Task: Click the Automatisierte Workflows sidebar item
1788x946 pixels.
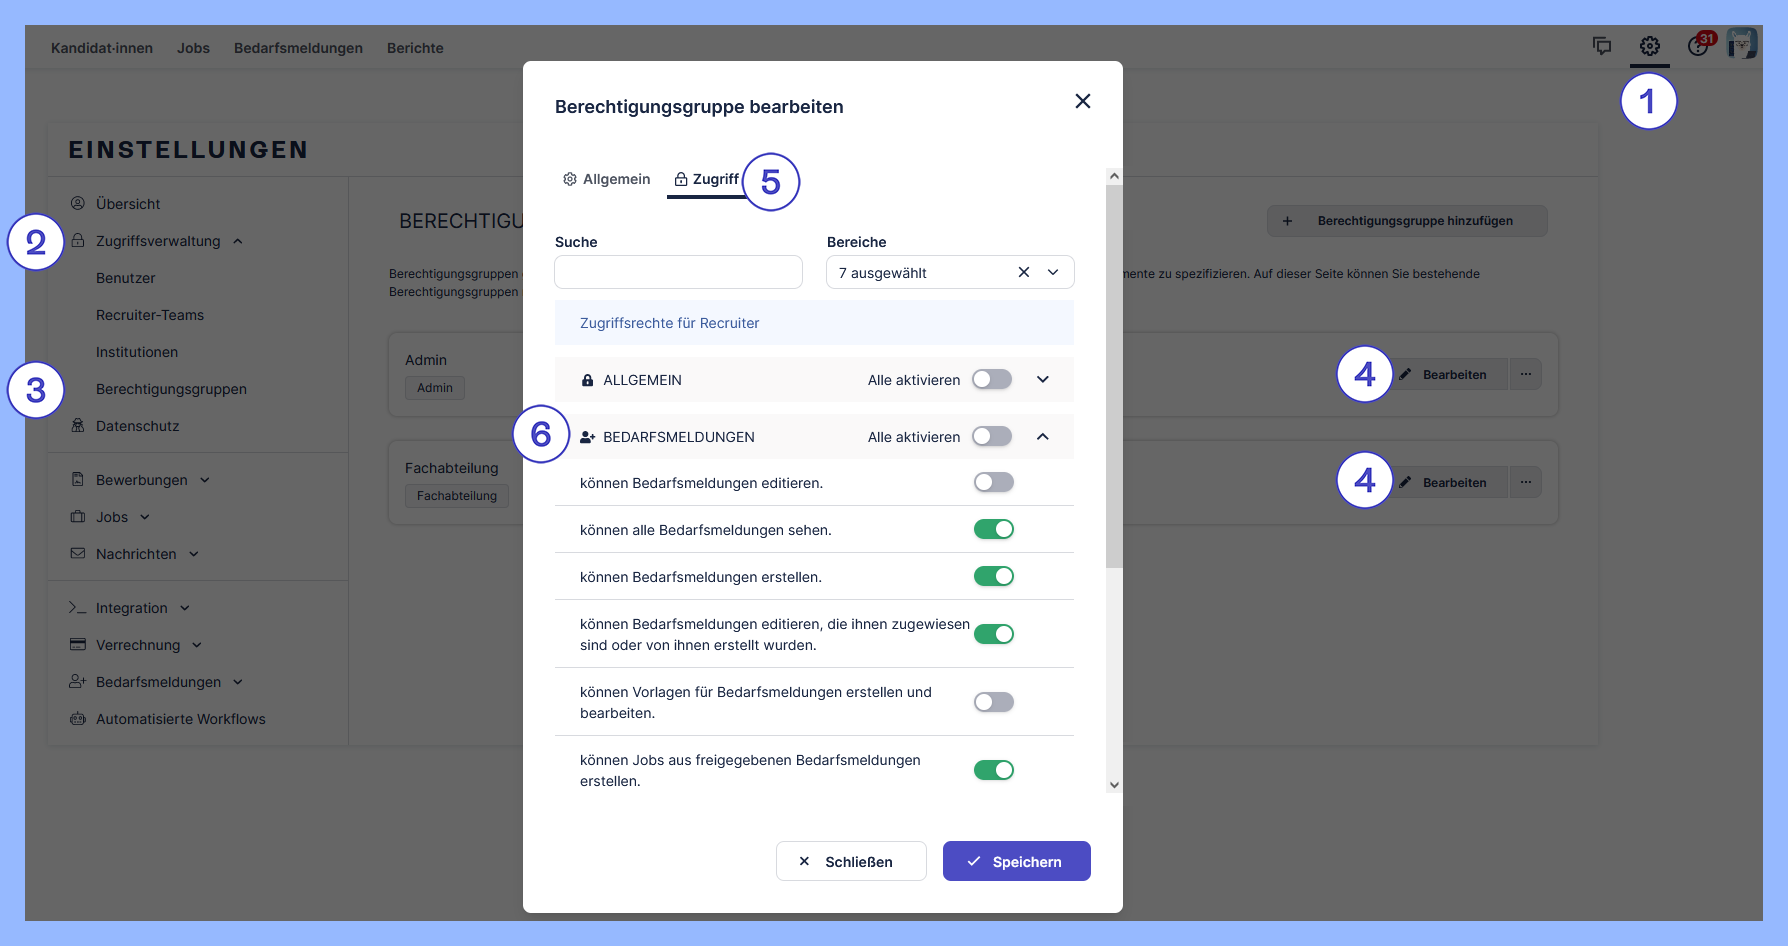Action: 180,719
